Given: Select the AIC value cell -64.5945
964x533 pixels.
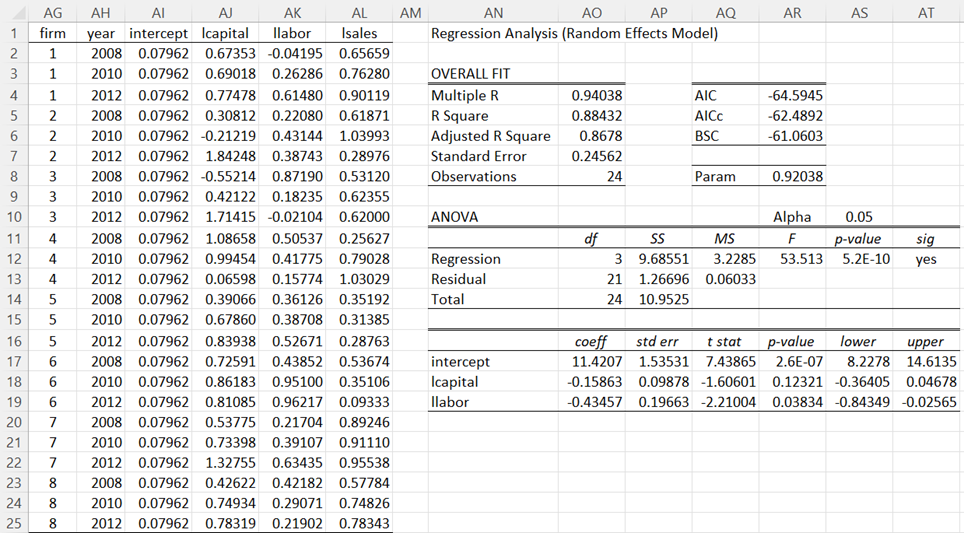Looking at the screenshot, I should pos(794,95).
